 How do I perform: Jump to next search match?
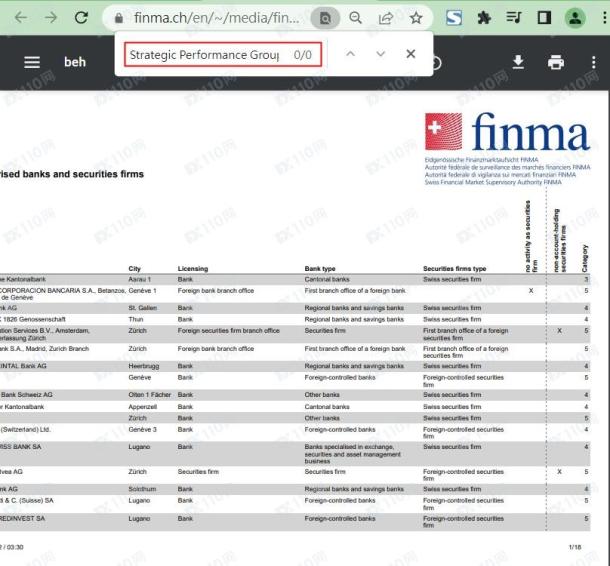(380, 54)
